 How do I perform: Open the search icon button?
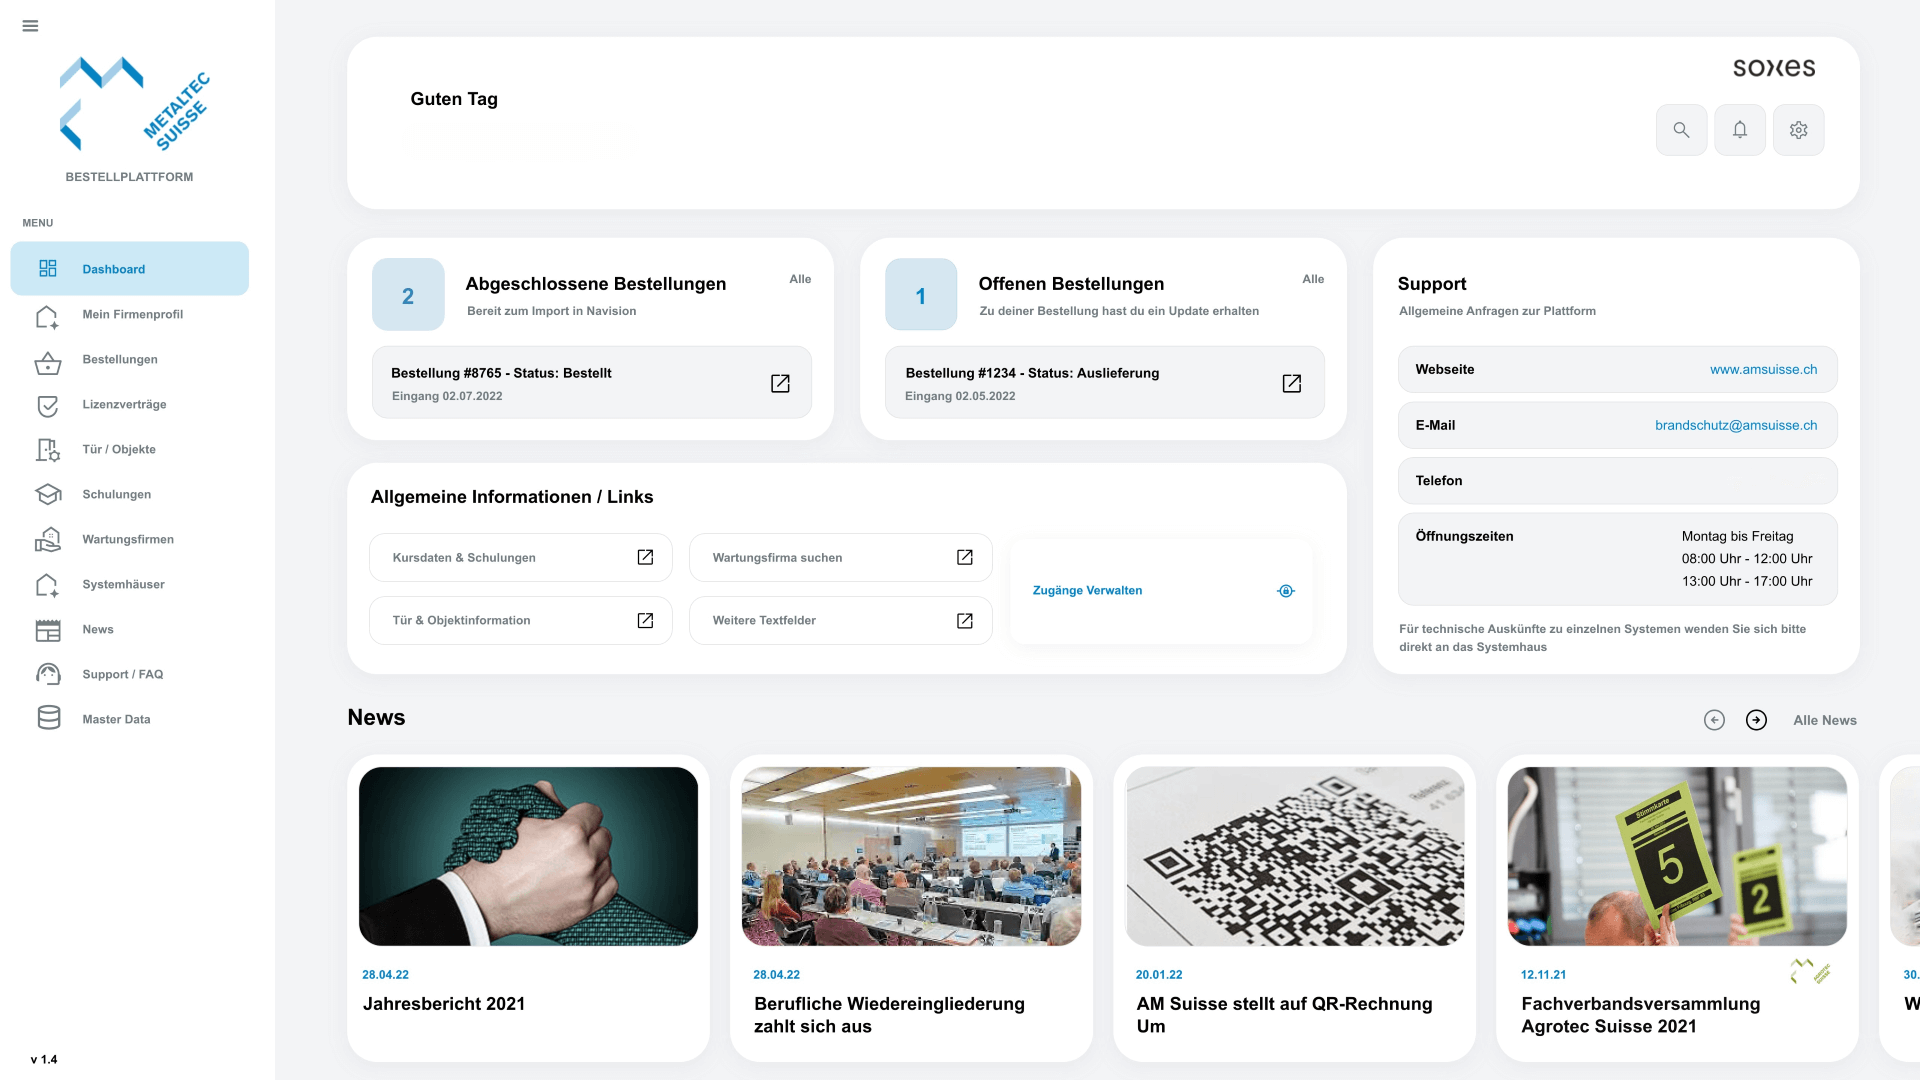[1681, 130]
